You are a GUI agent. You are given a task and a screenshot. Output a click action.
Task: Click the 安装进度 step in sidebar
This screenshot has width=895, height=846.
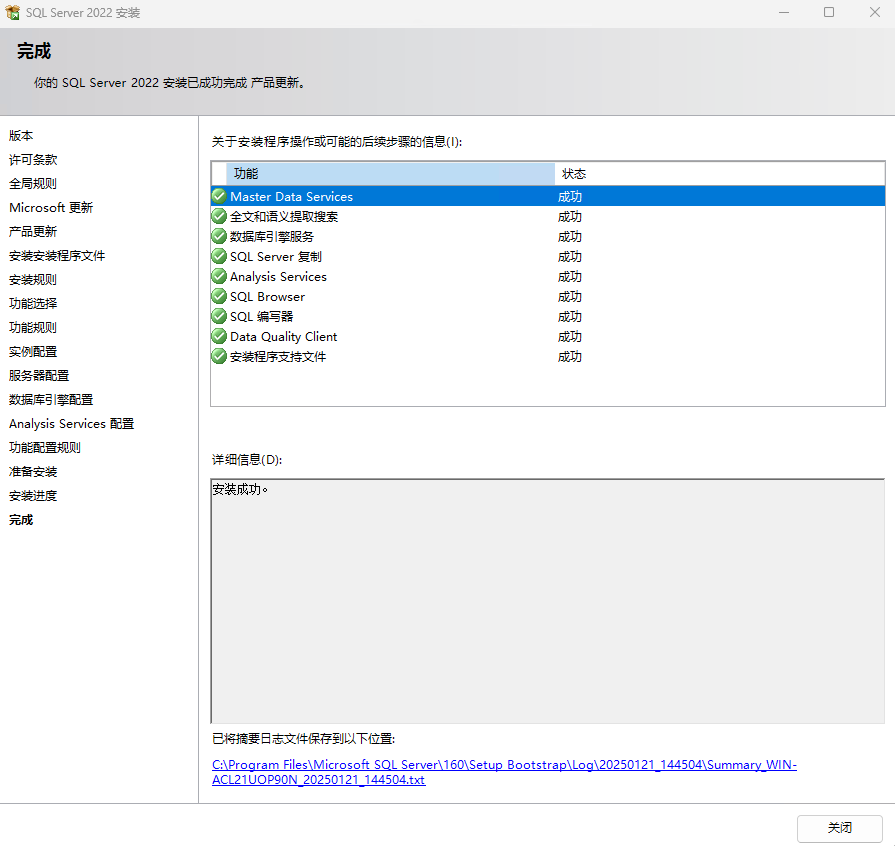point(33,495)
